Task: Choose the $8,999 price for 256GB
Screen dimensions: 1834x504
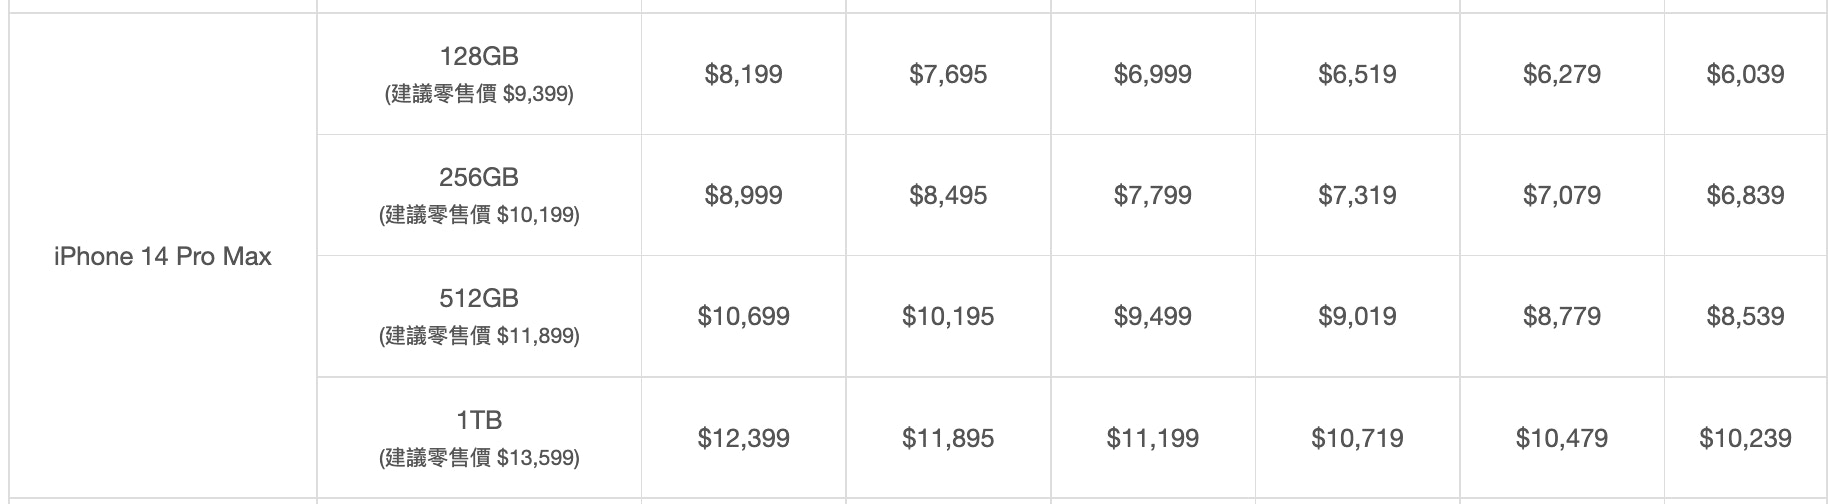Action: pos(743,195)
